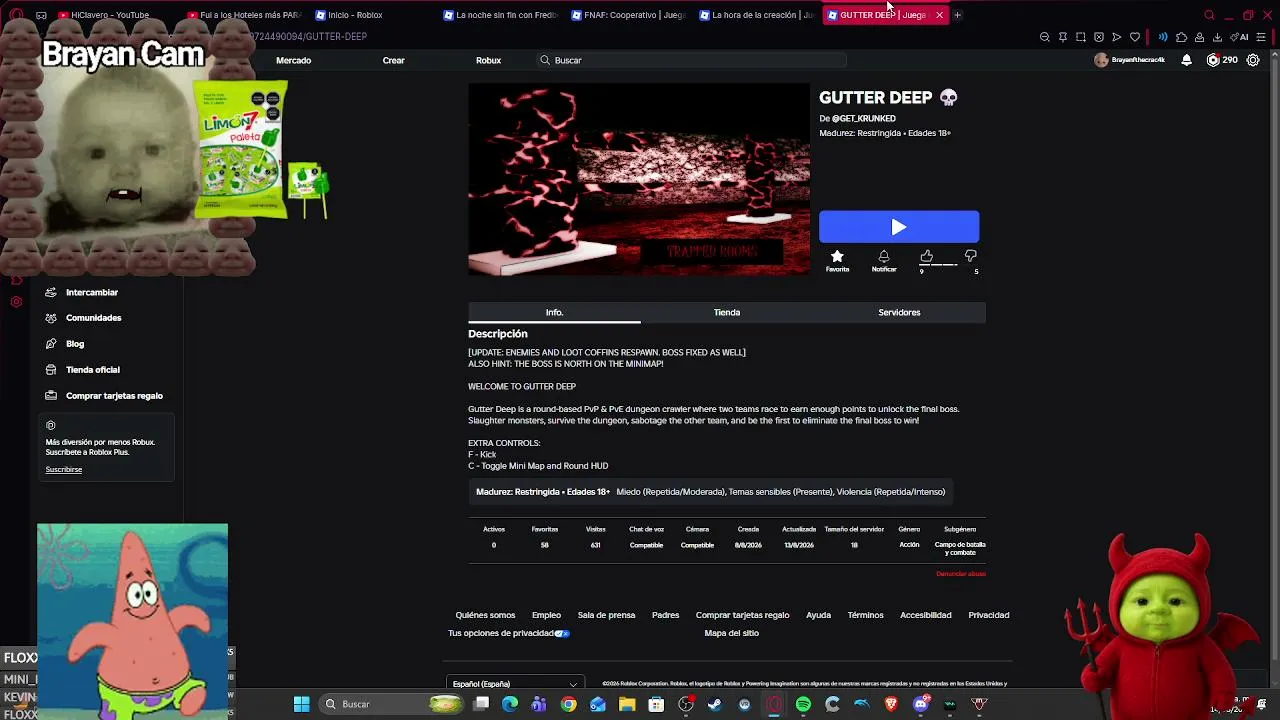Toggle Tus opciones de privacidad switch

(x=562, y=633)
